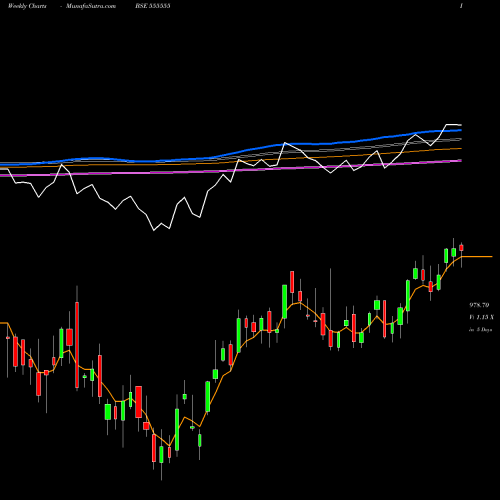500x500 pixels.
Task: Click the 'BSE 535535' symbol label
Action: pos(153,6)
